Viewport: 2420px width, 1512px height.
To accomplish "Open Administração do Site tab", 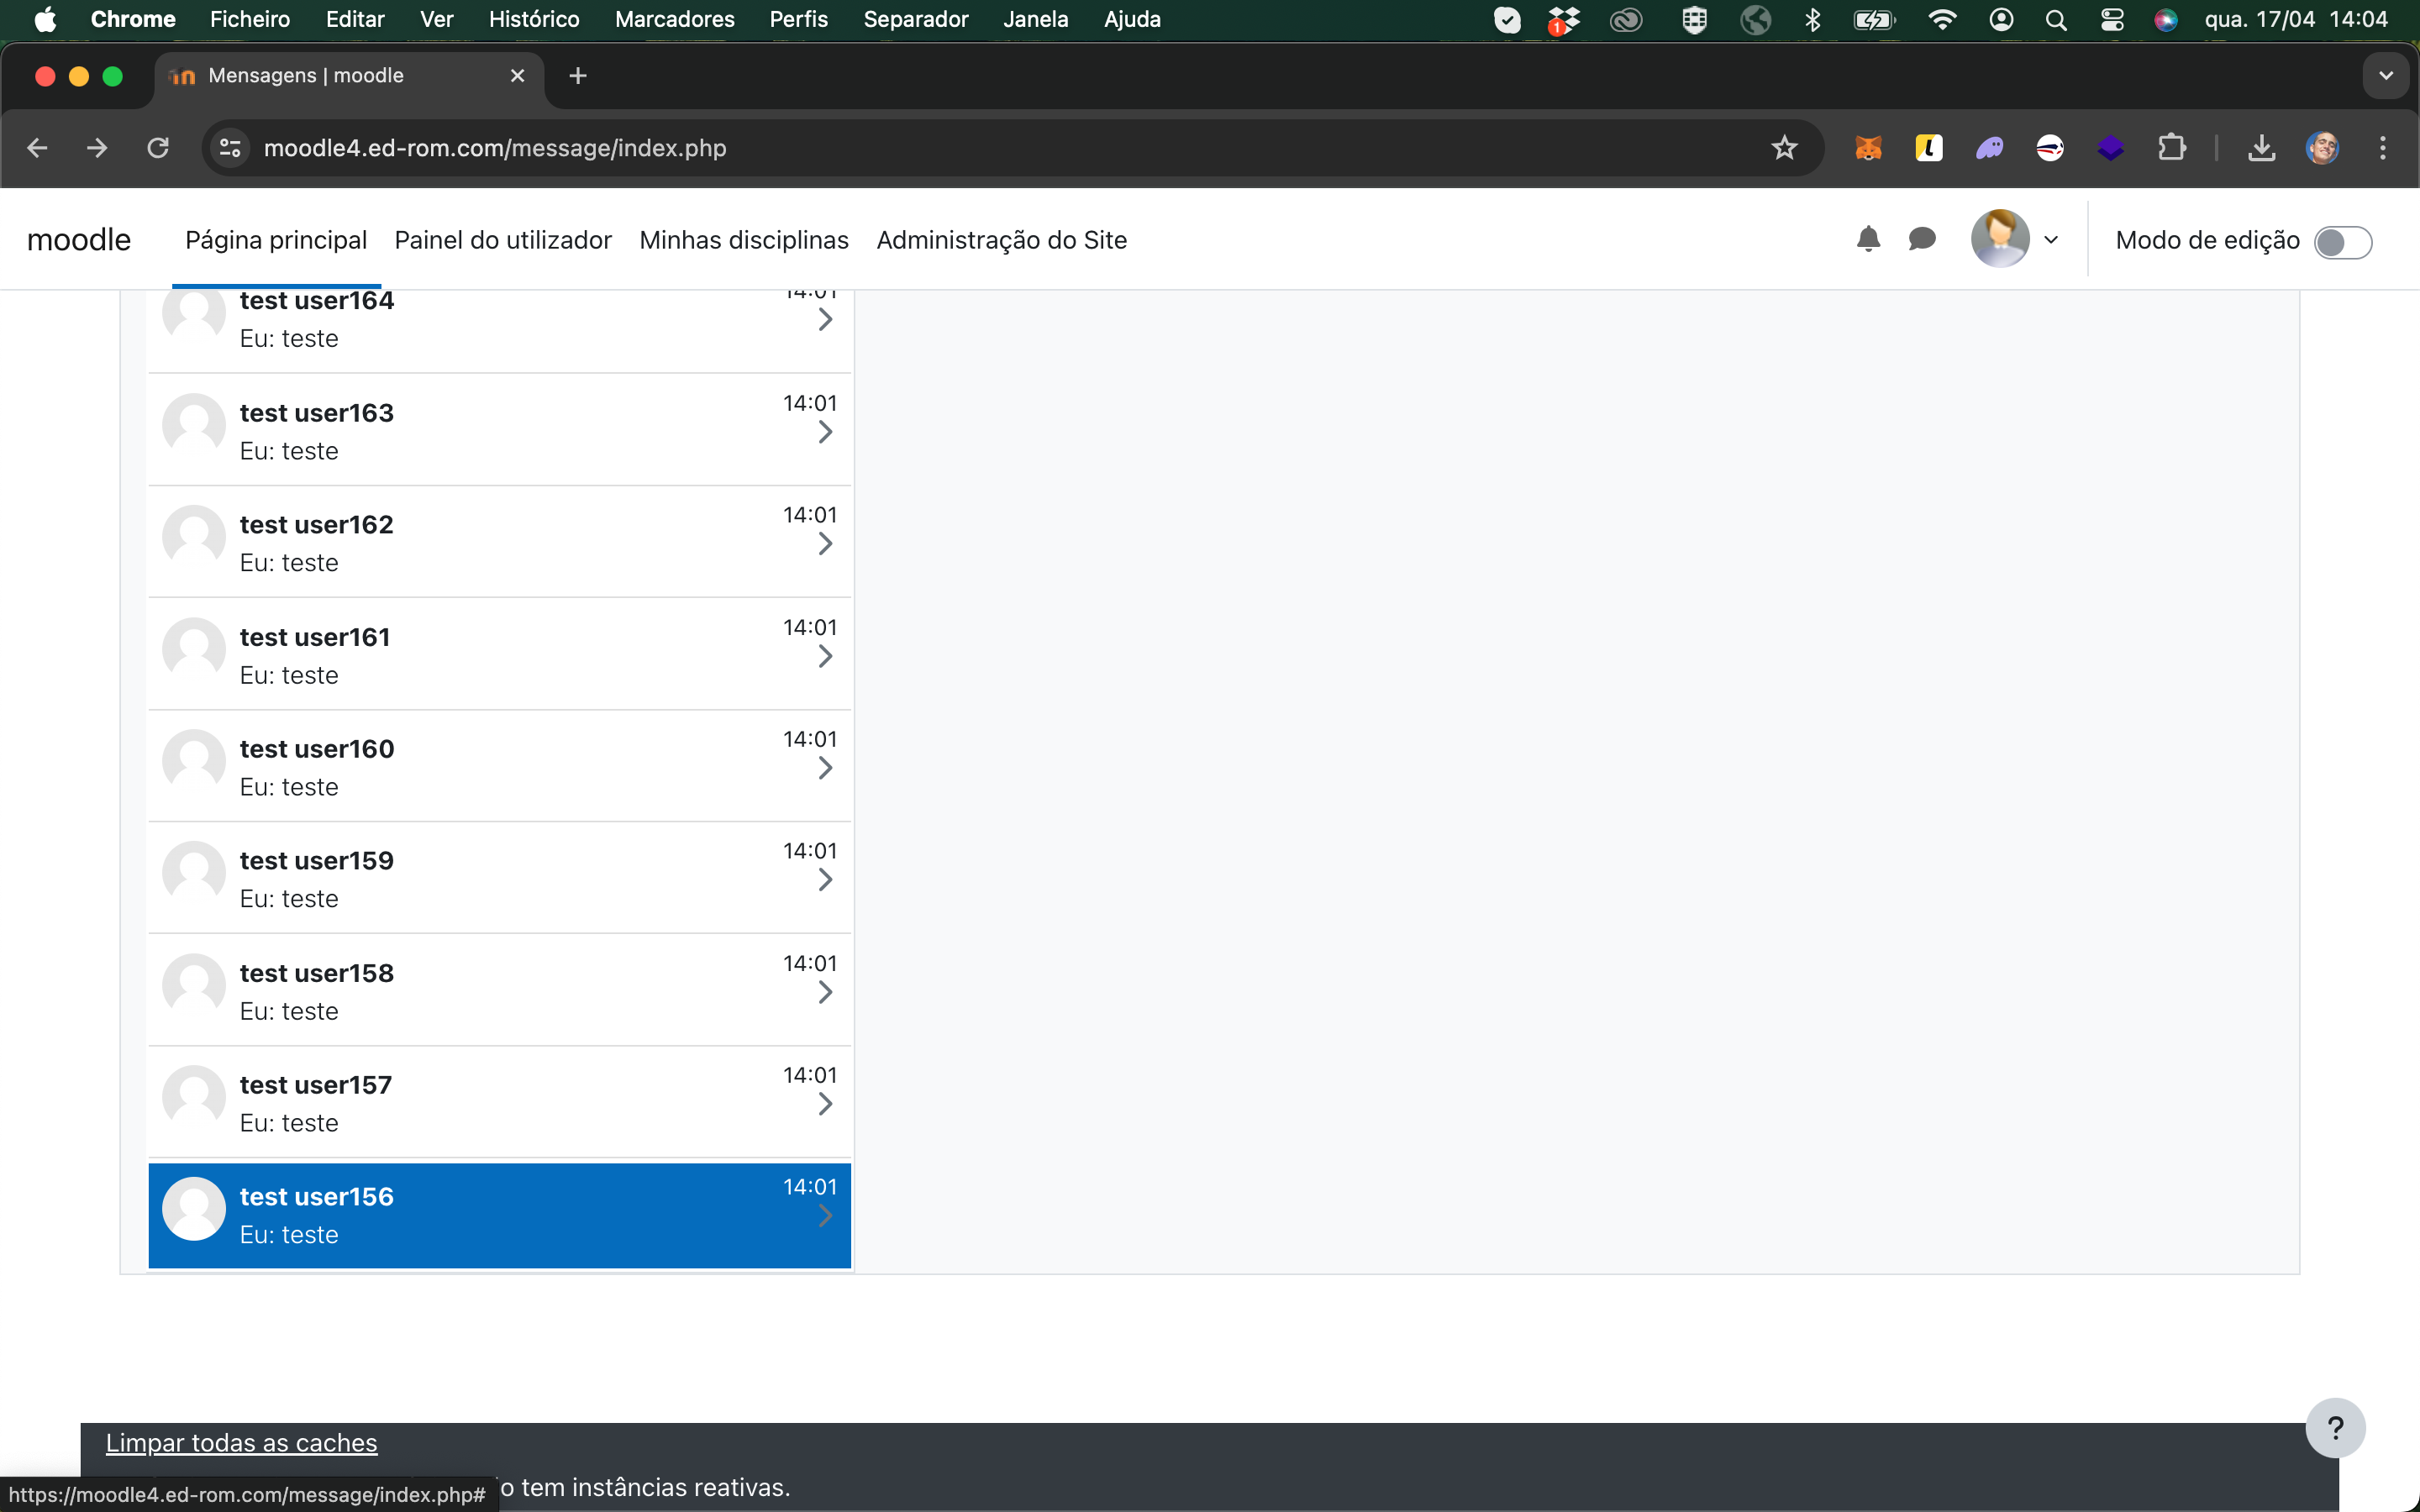I will click(1001, 240).
